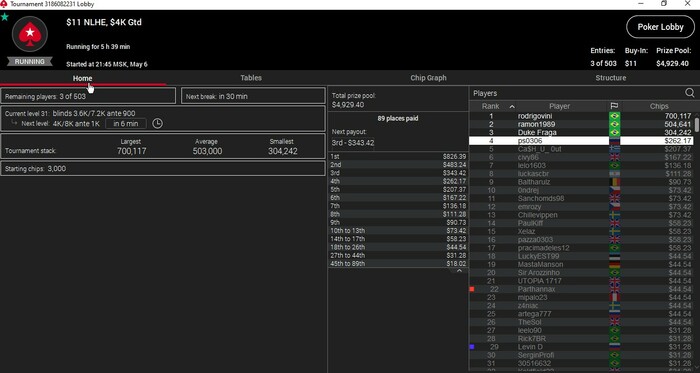Sort by the Player column header
The height and width of the screenshot is (373, 700).
coord(559,106)
